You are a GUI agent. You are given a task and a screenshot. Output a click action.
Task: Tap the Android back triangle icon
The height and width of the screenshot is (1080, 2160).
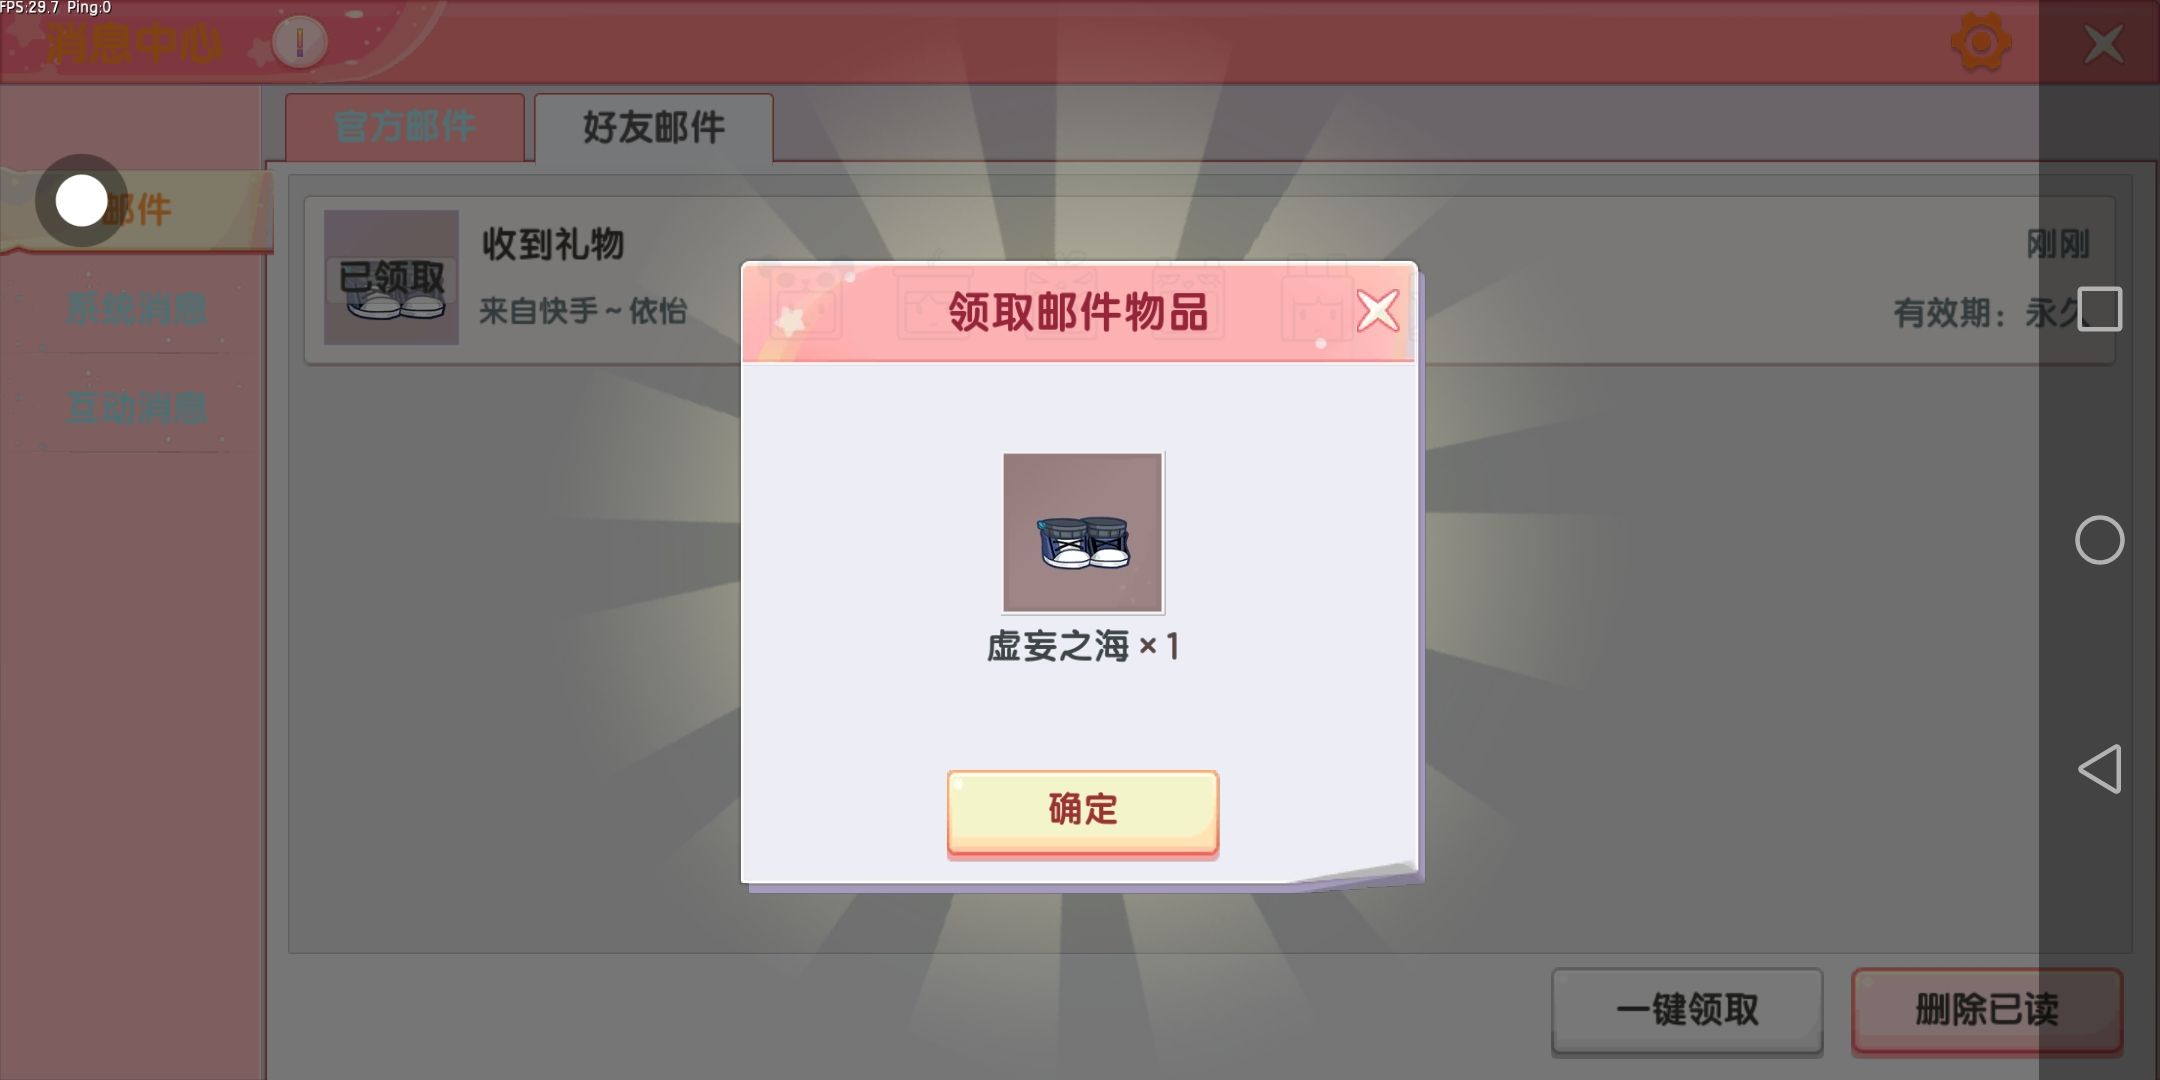pyautogui.click(x=2099, y=769)
